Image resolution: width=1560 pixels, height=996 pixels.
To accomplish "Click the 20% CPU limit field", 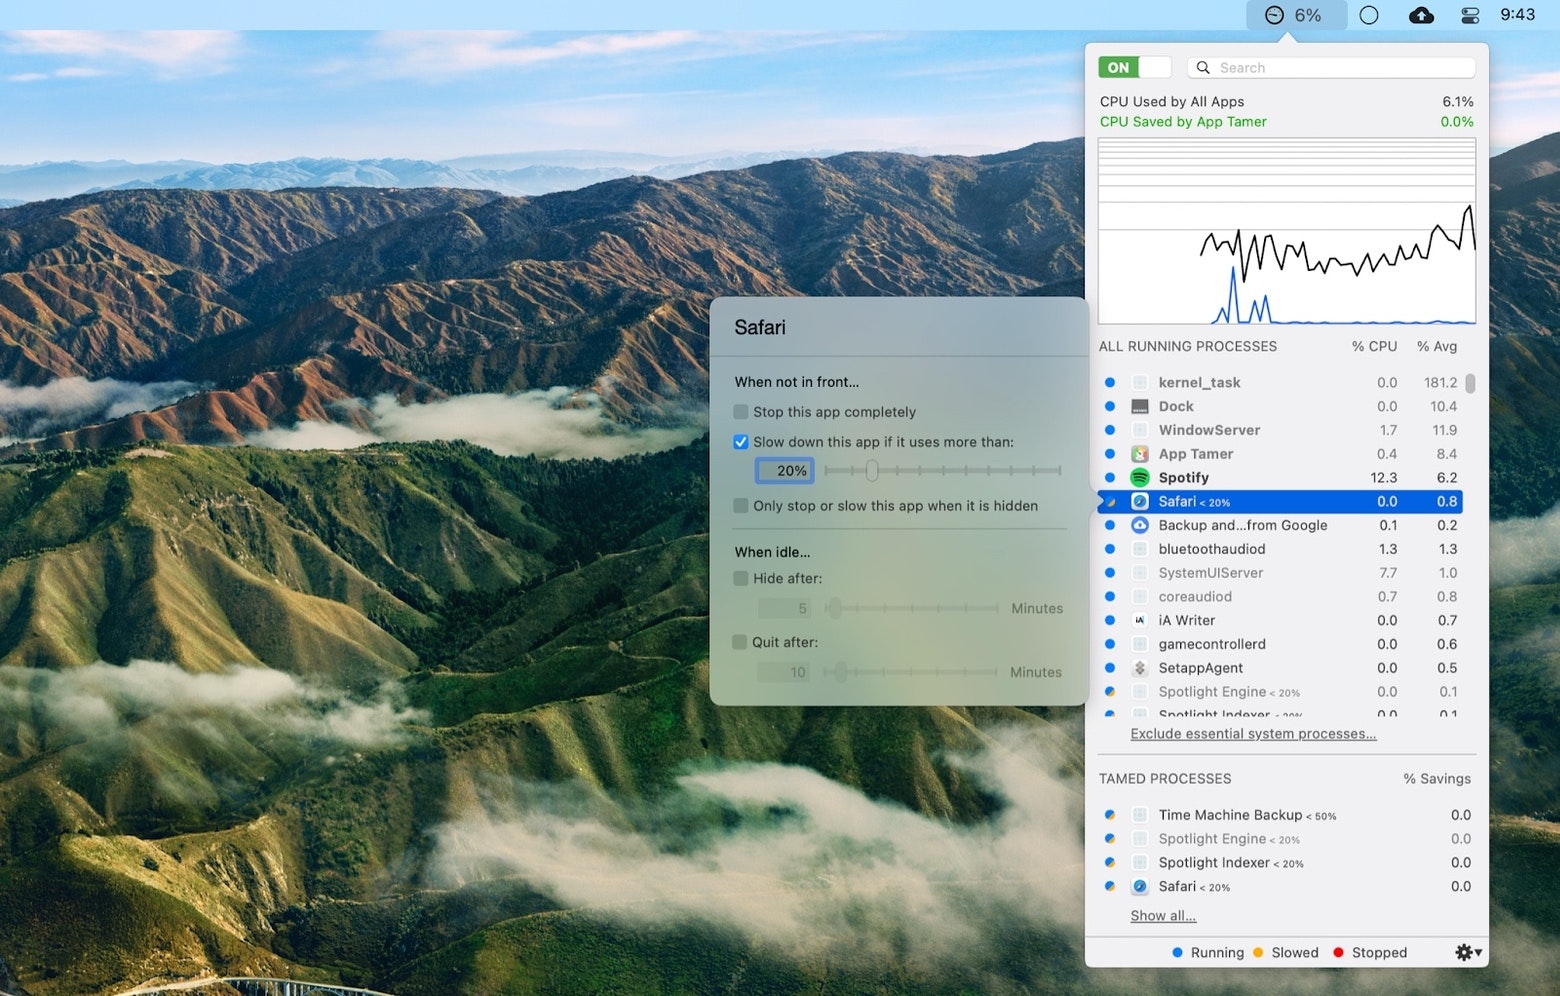I will point(785,471).
